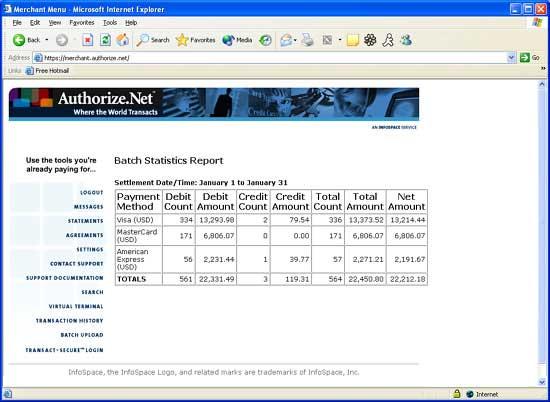This screenshot has width=550, height=402.
Task: Click the SSL padlock status bar icon
Action: 456,394
